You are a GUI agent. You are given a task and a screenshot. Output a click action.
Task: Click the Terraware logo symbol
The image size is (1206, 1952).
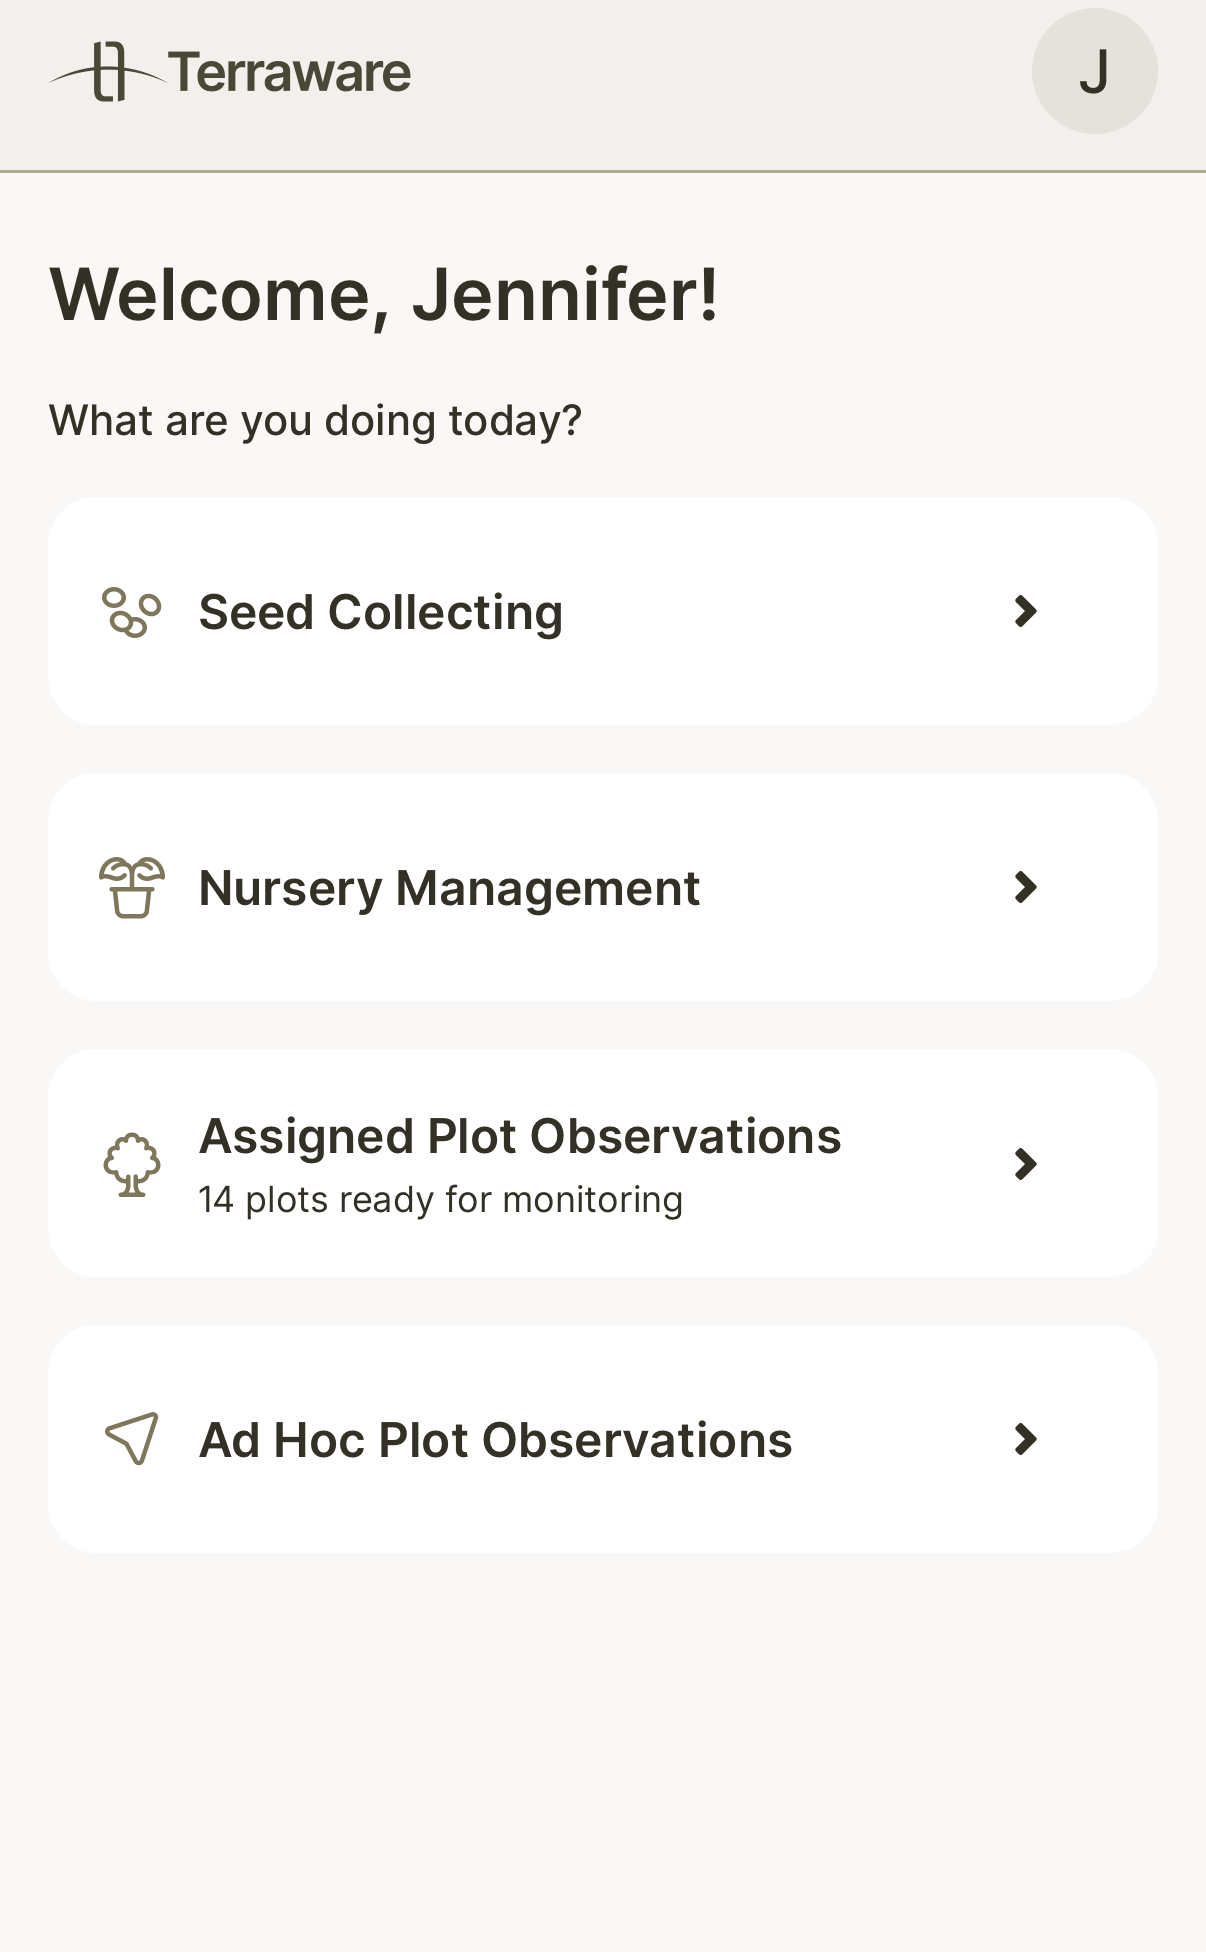tap(108, 72)
